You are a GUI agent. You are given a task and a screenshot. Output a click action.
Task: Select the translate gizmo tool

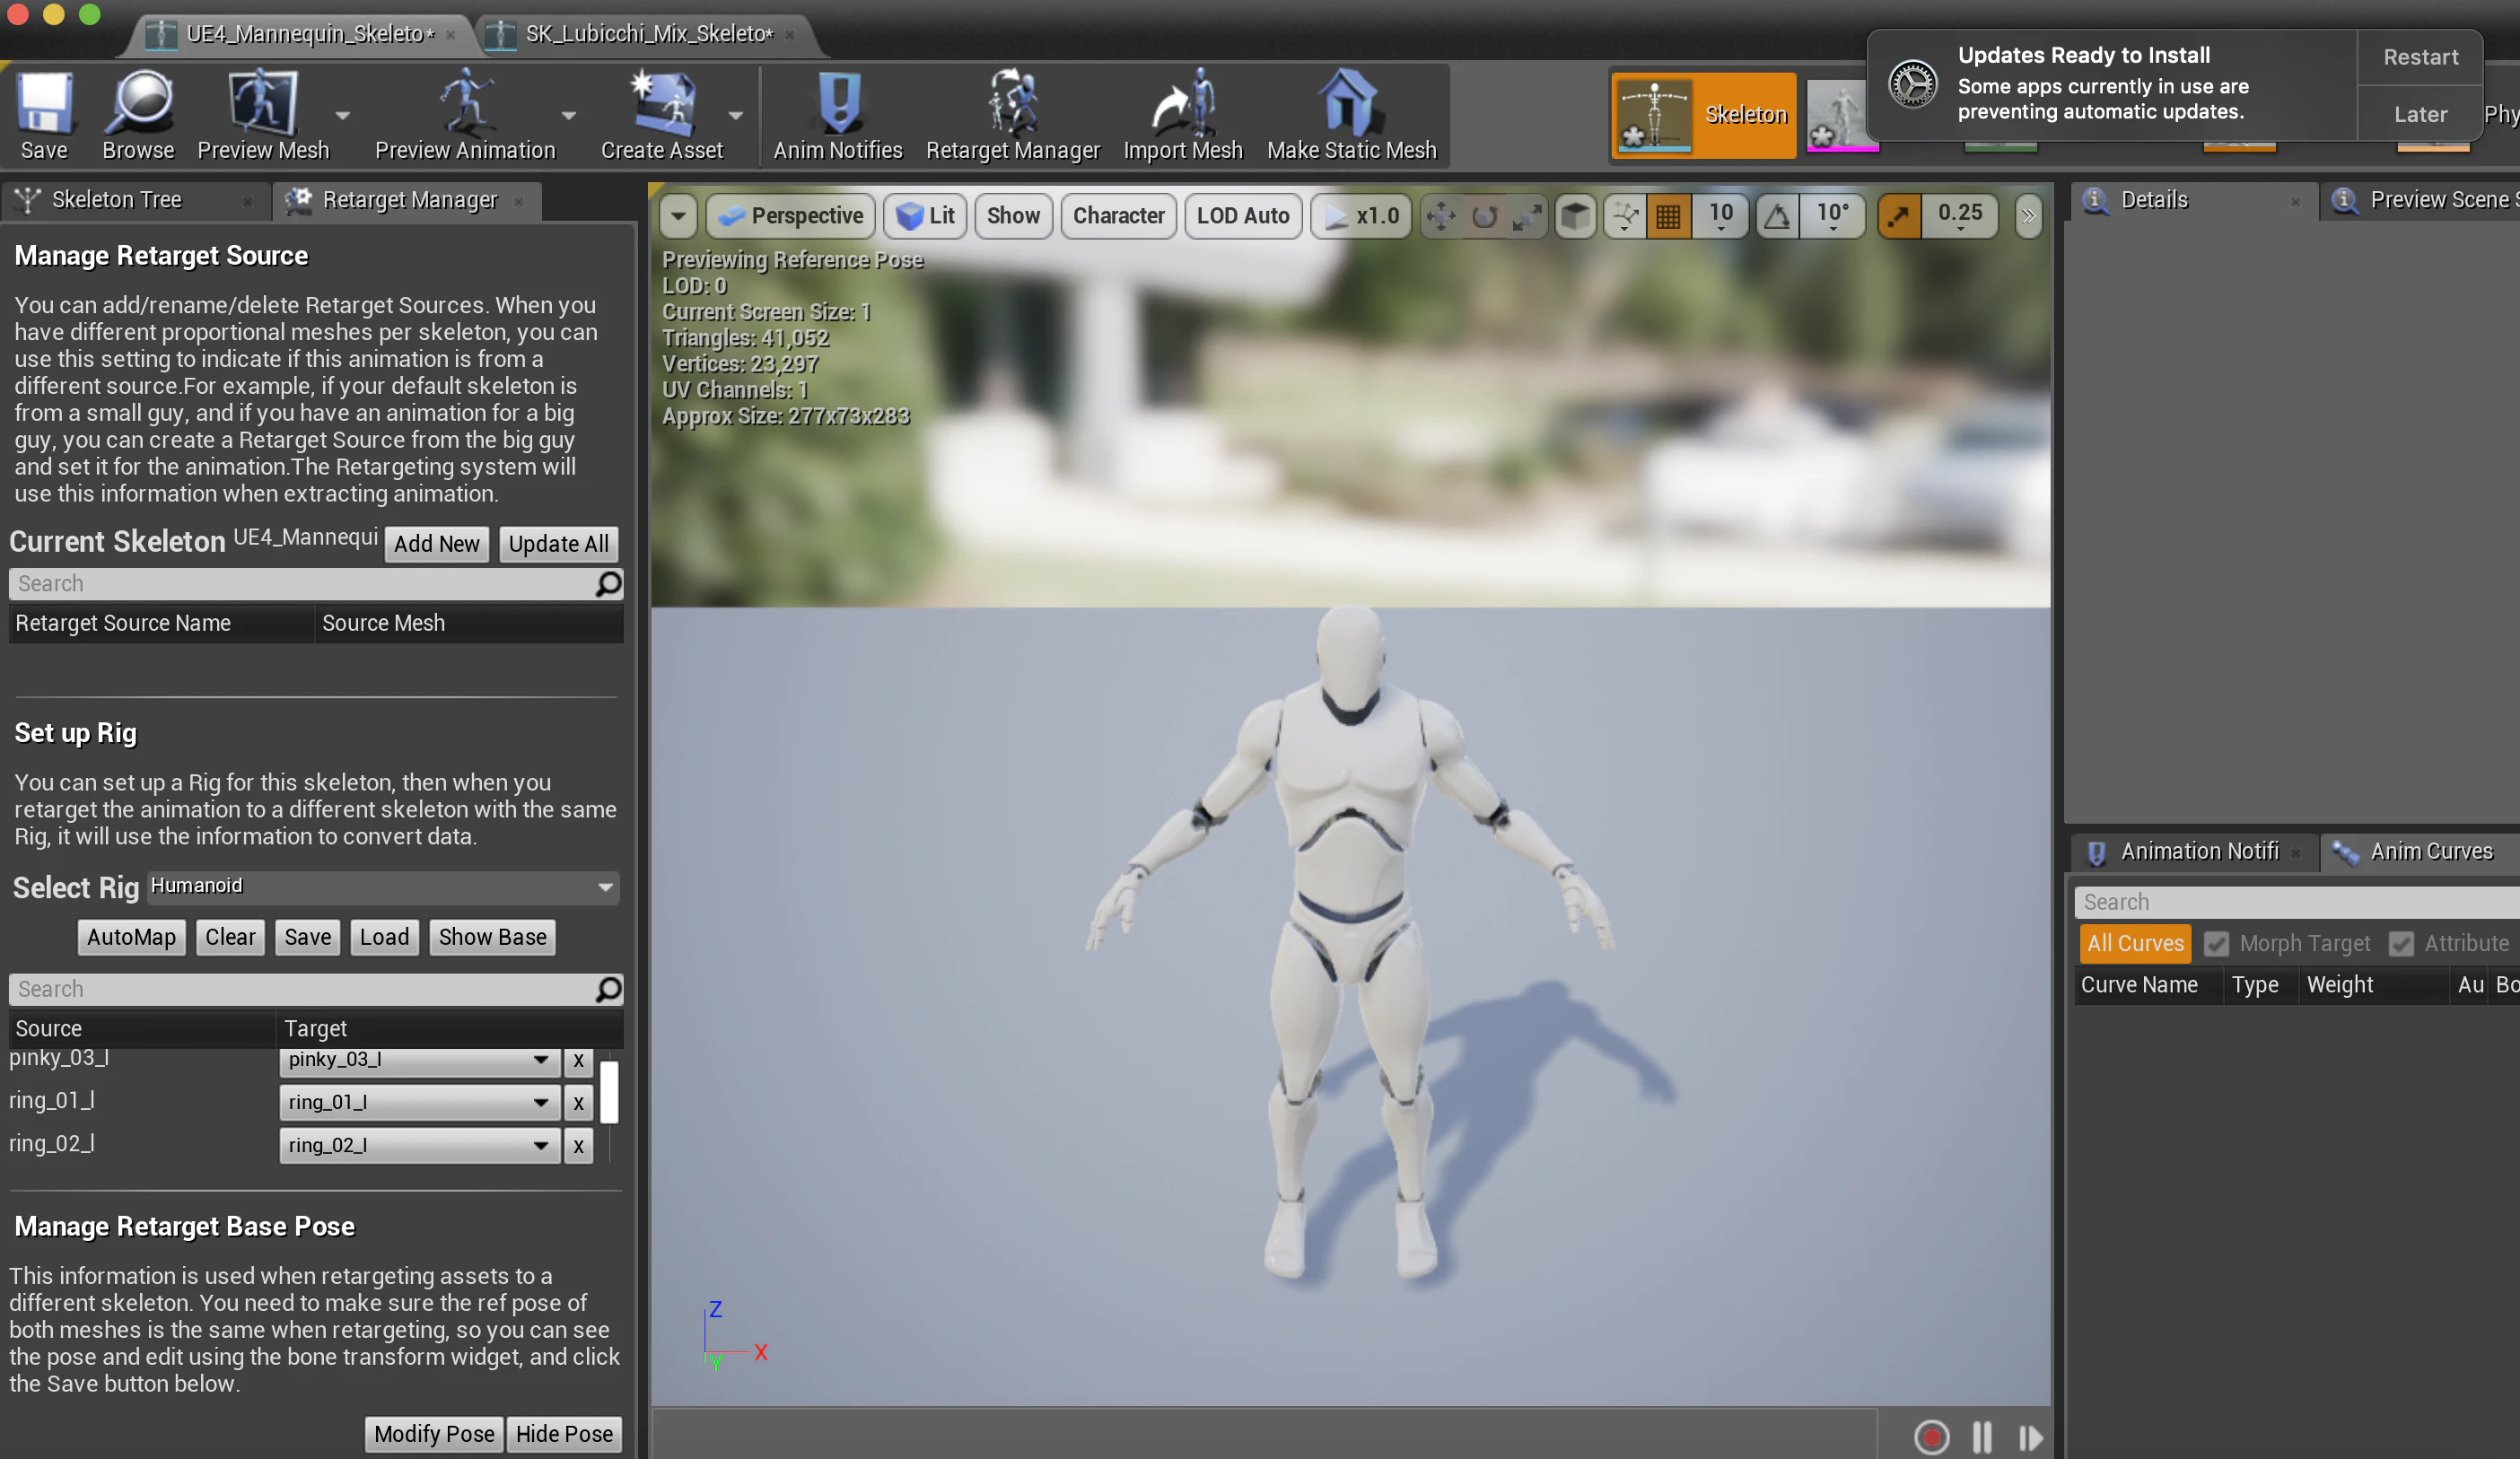coord(1441,216)
